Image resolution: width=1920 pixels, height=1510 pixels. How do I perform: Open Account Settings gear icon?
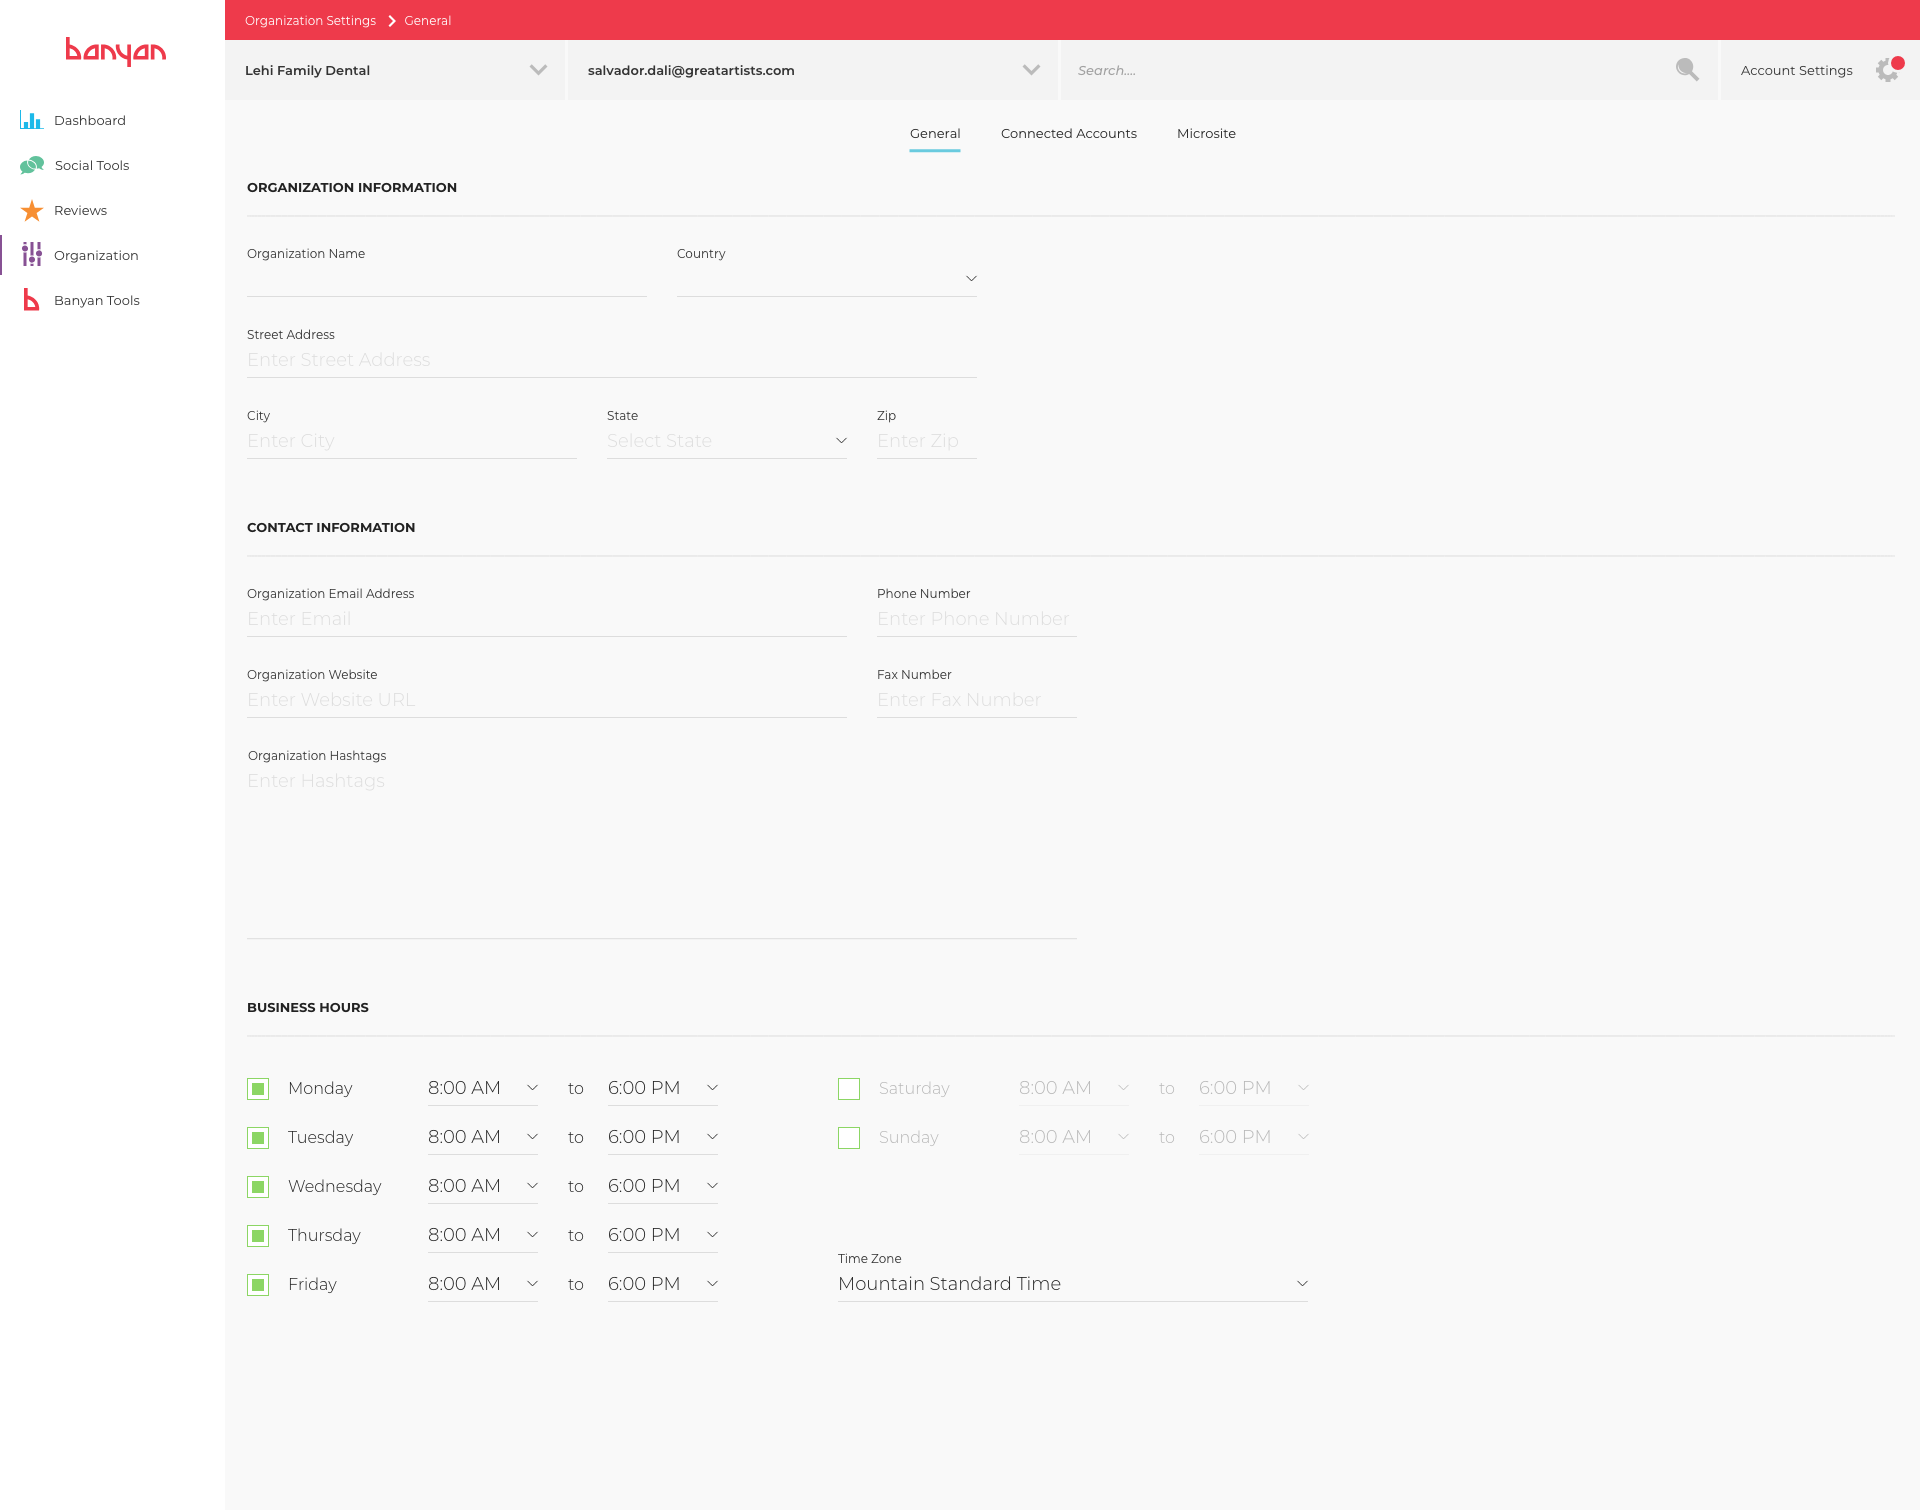[x=1887, y=70]
